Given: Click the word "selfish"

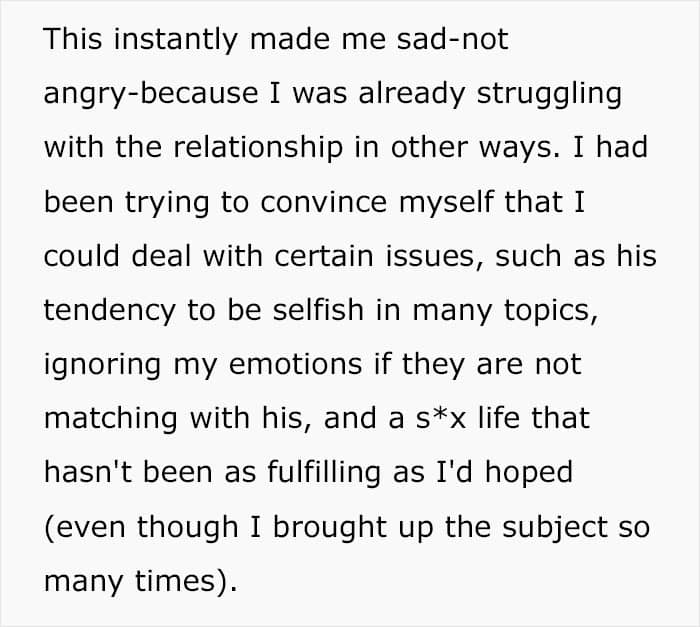Looking at the screenshot, I should click(318, 310).
